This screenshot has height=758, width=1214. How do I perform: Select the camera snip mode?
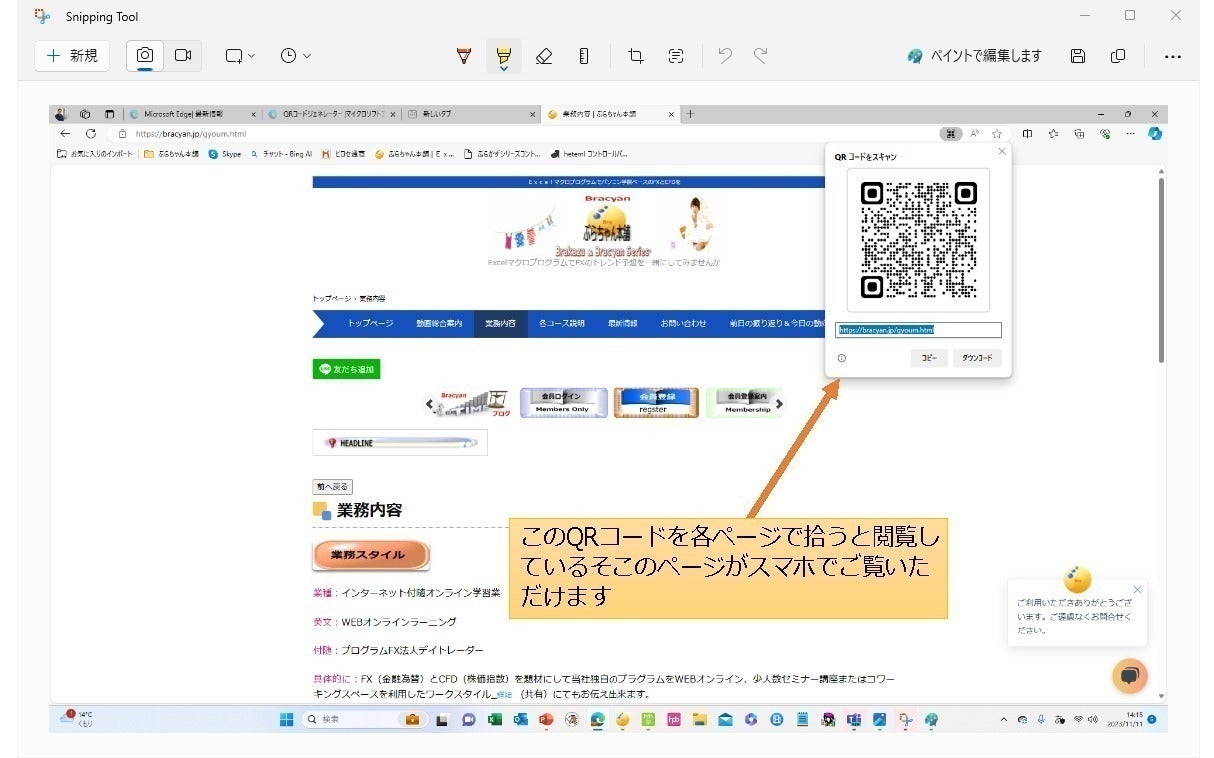145,56
